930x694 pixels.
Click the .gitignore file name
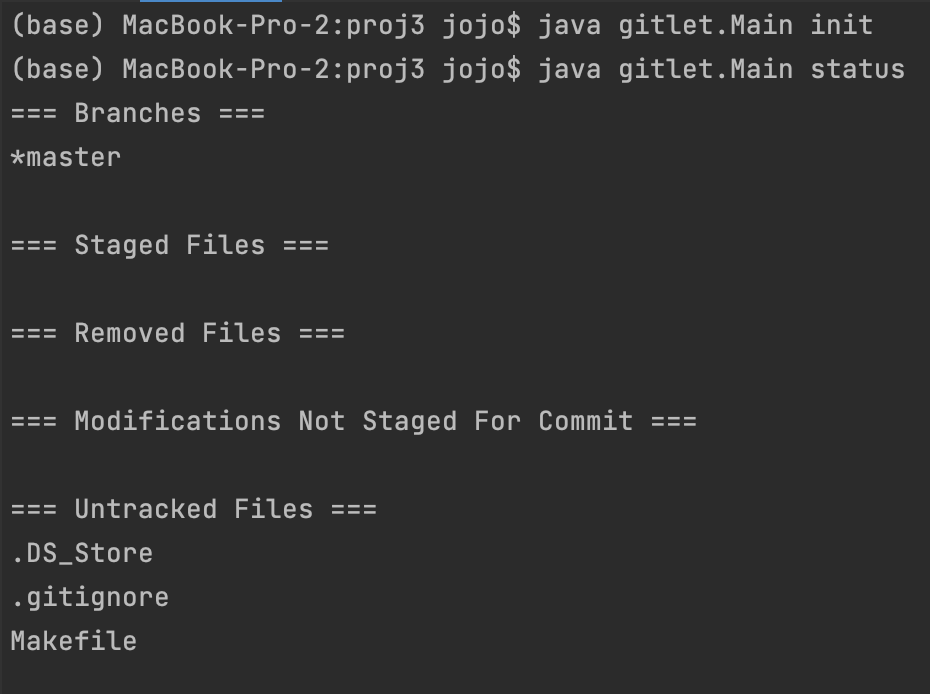[x=90, y=597]
